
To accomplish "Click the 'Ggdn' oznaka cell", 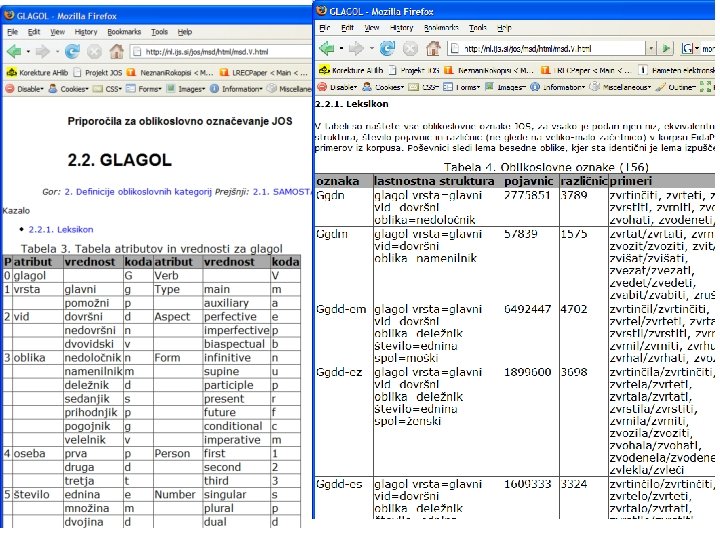I will point(344,207).
